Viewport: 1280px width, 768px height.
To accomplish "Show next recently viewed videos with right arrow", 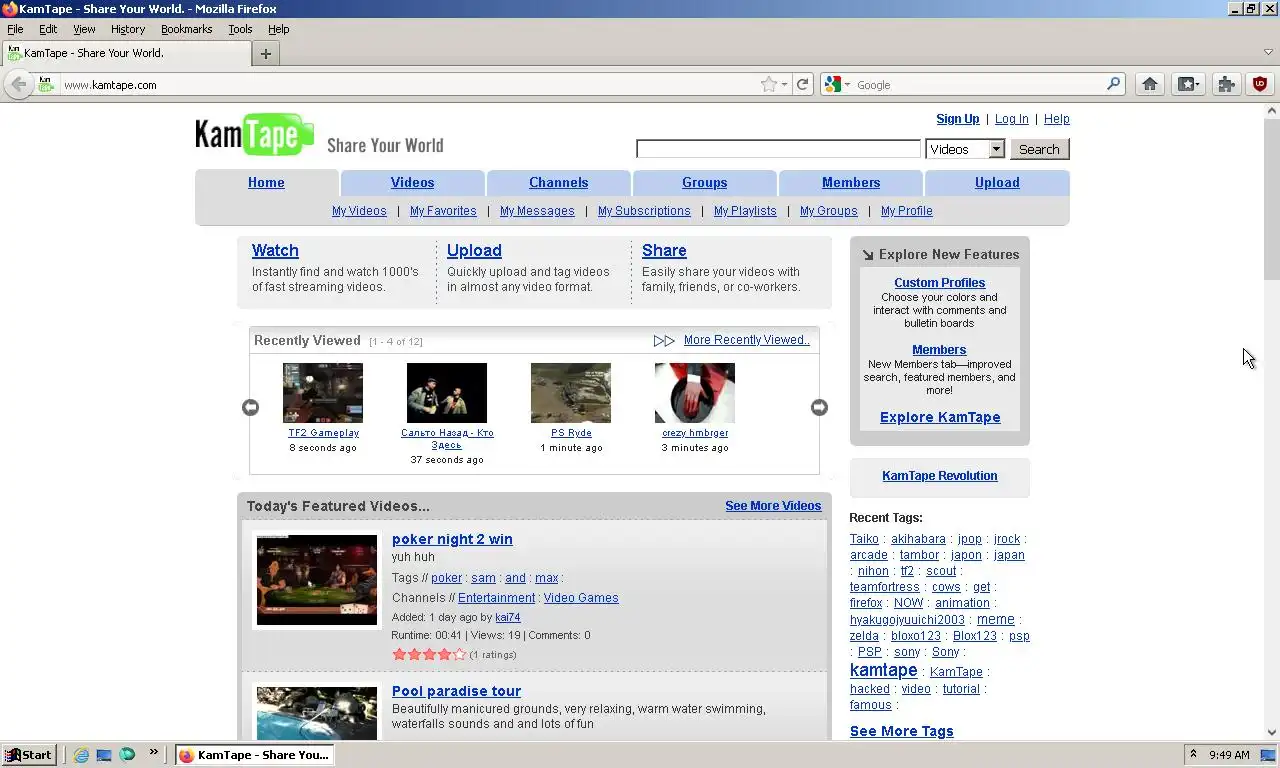I will point(819,407).
